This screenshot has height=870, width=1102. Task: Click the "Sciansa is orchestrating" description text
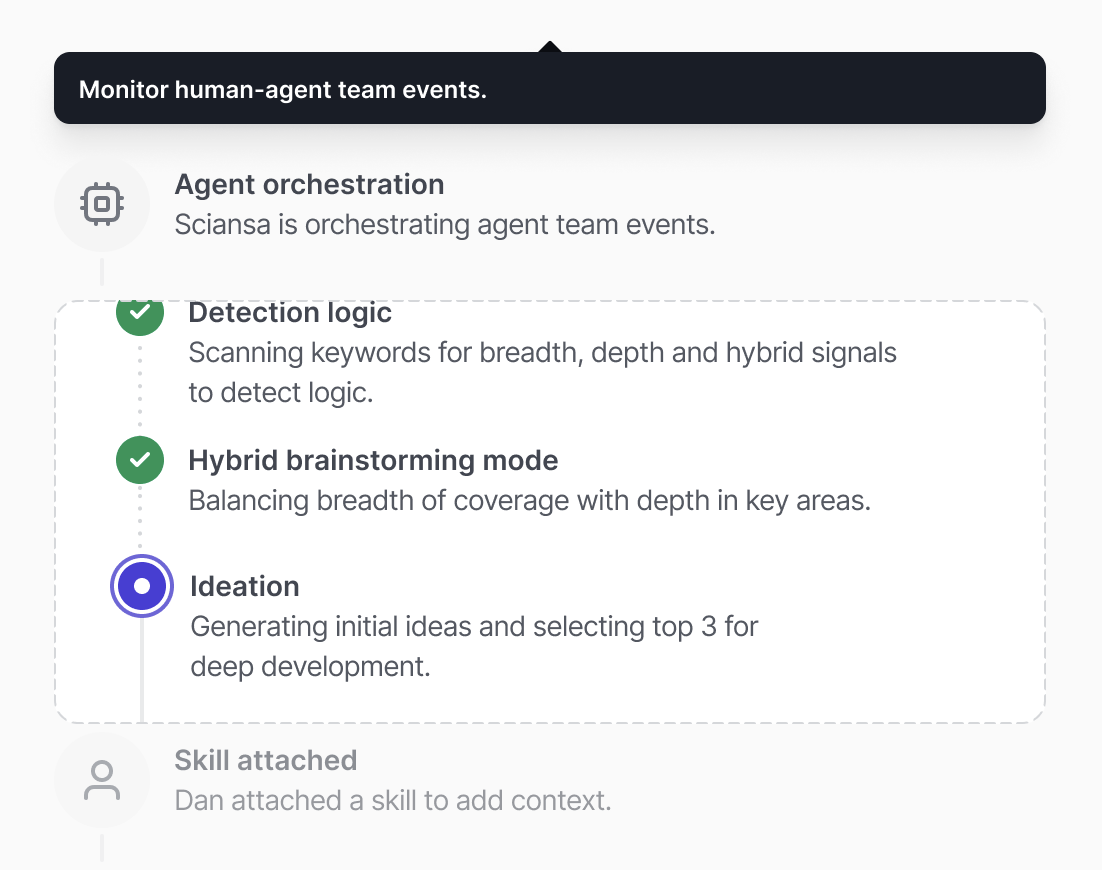(445, 225)
